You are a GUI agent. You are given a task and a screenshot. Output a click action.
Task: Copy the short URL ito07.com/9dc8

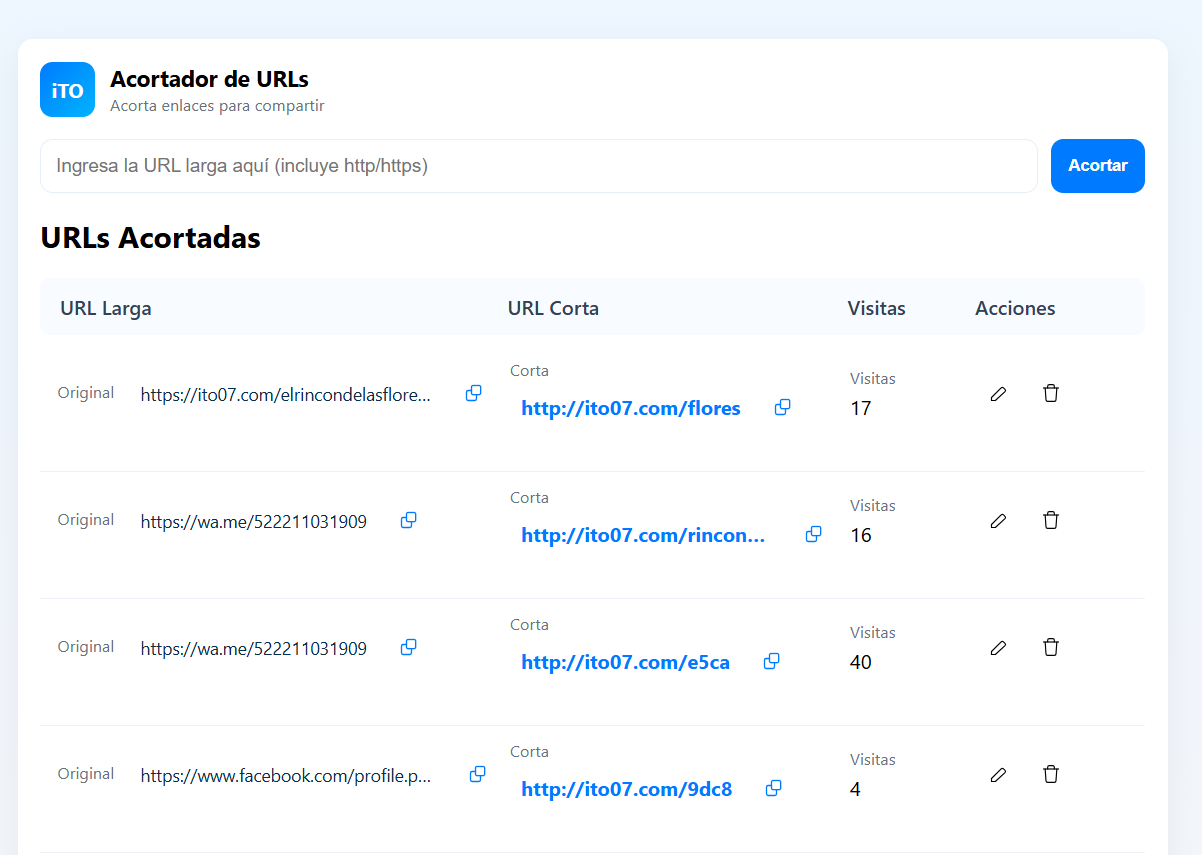[x=774, y=789]
